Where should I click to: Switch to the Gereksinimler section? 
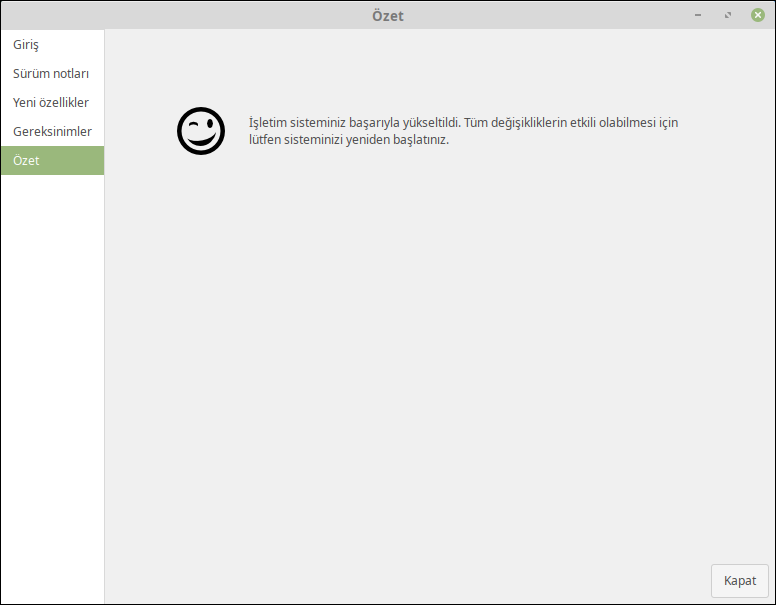point(52,131)
